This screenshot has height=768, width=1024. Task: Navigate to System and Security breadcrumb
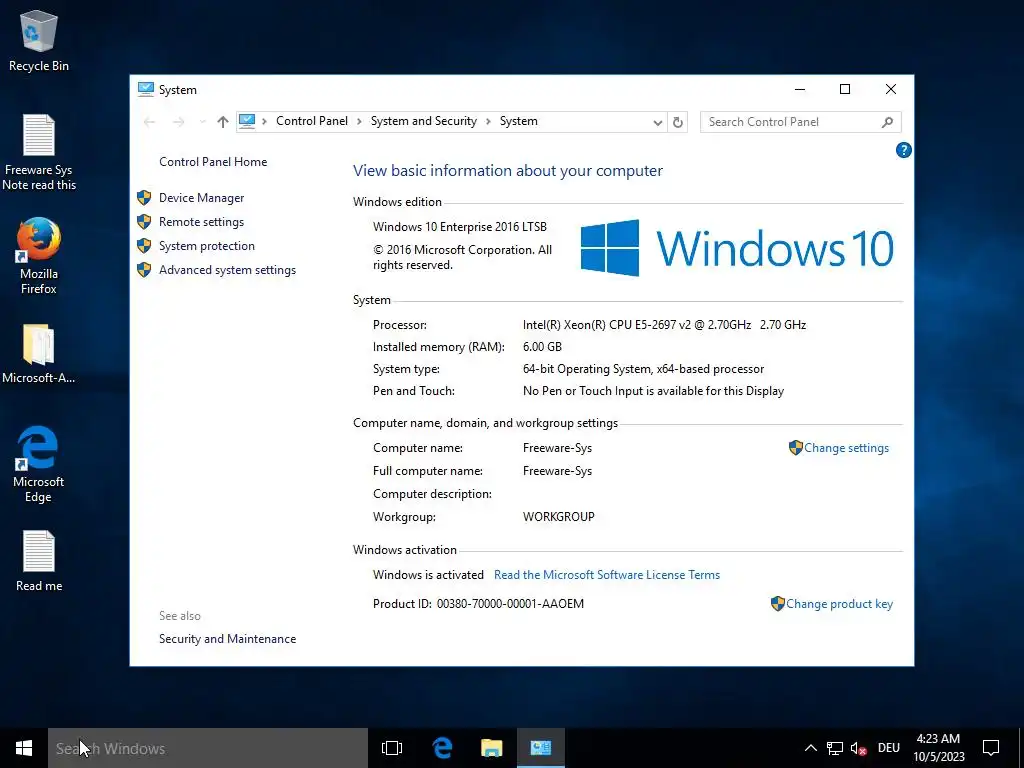point(424,121)
